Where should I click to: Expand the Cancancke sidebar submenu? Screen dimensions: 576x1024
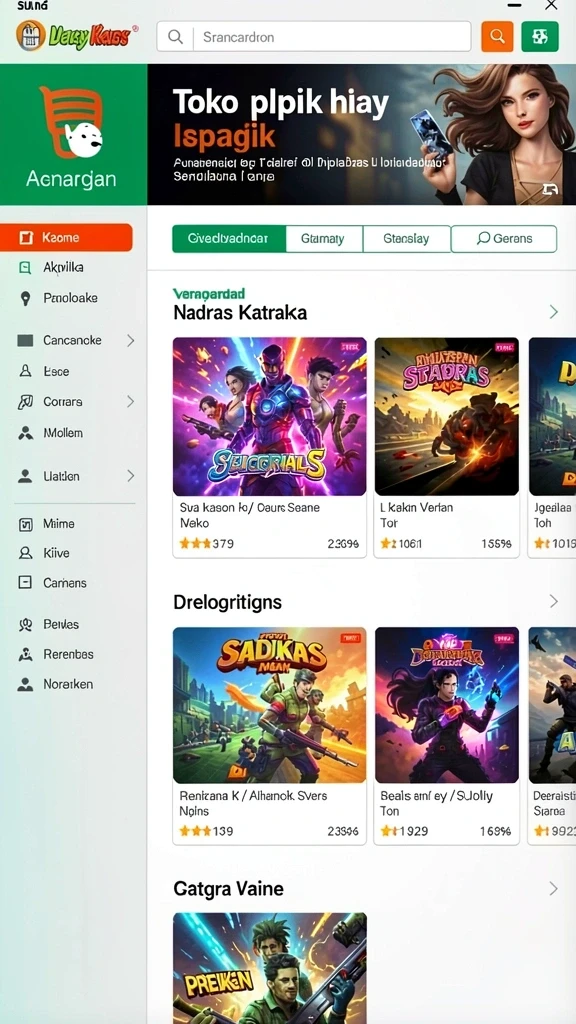click(130, 340)
